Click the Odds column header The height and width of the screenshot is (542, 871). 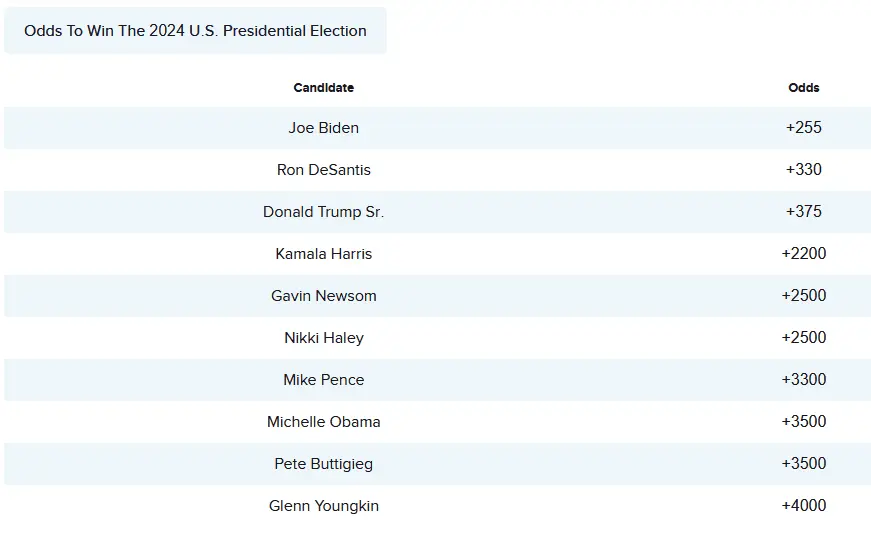803,88
